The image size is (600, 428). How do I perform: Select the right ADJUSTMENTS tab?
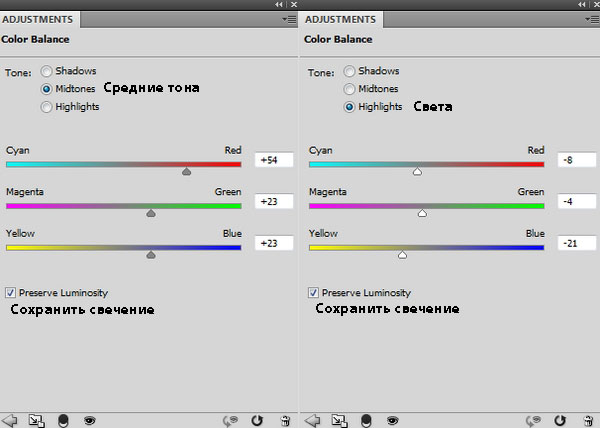click(341, 20)
